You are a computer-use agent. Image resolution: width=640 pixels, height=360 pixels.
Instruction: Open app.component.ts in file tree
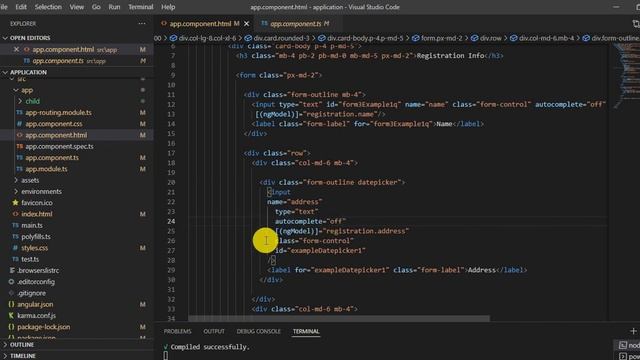[52, 158]
